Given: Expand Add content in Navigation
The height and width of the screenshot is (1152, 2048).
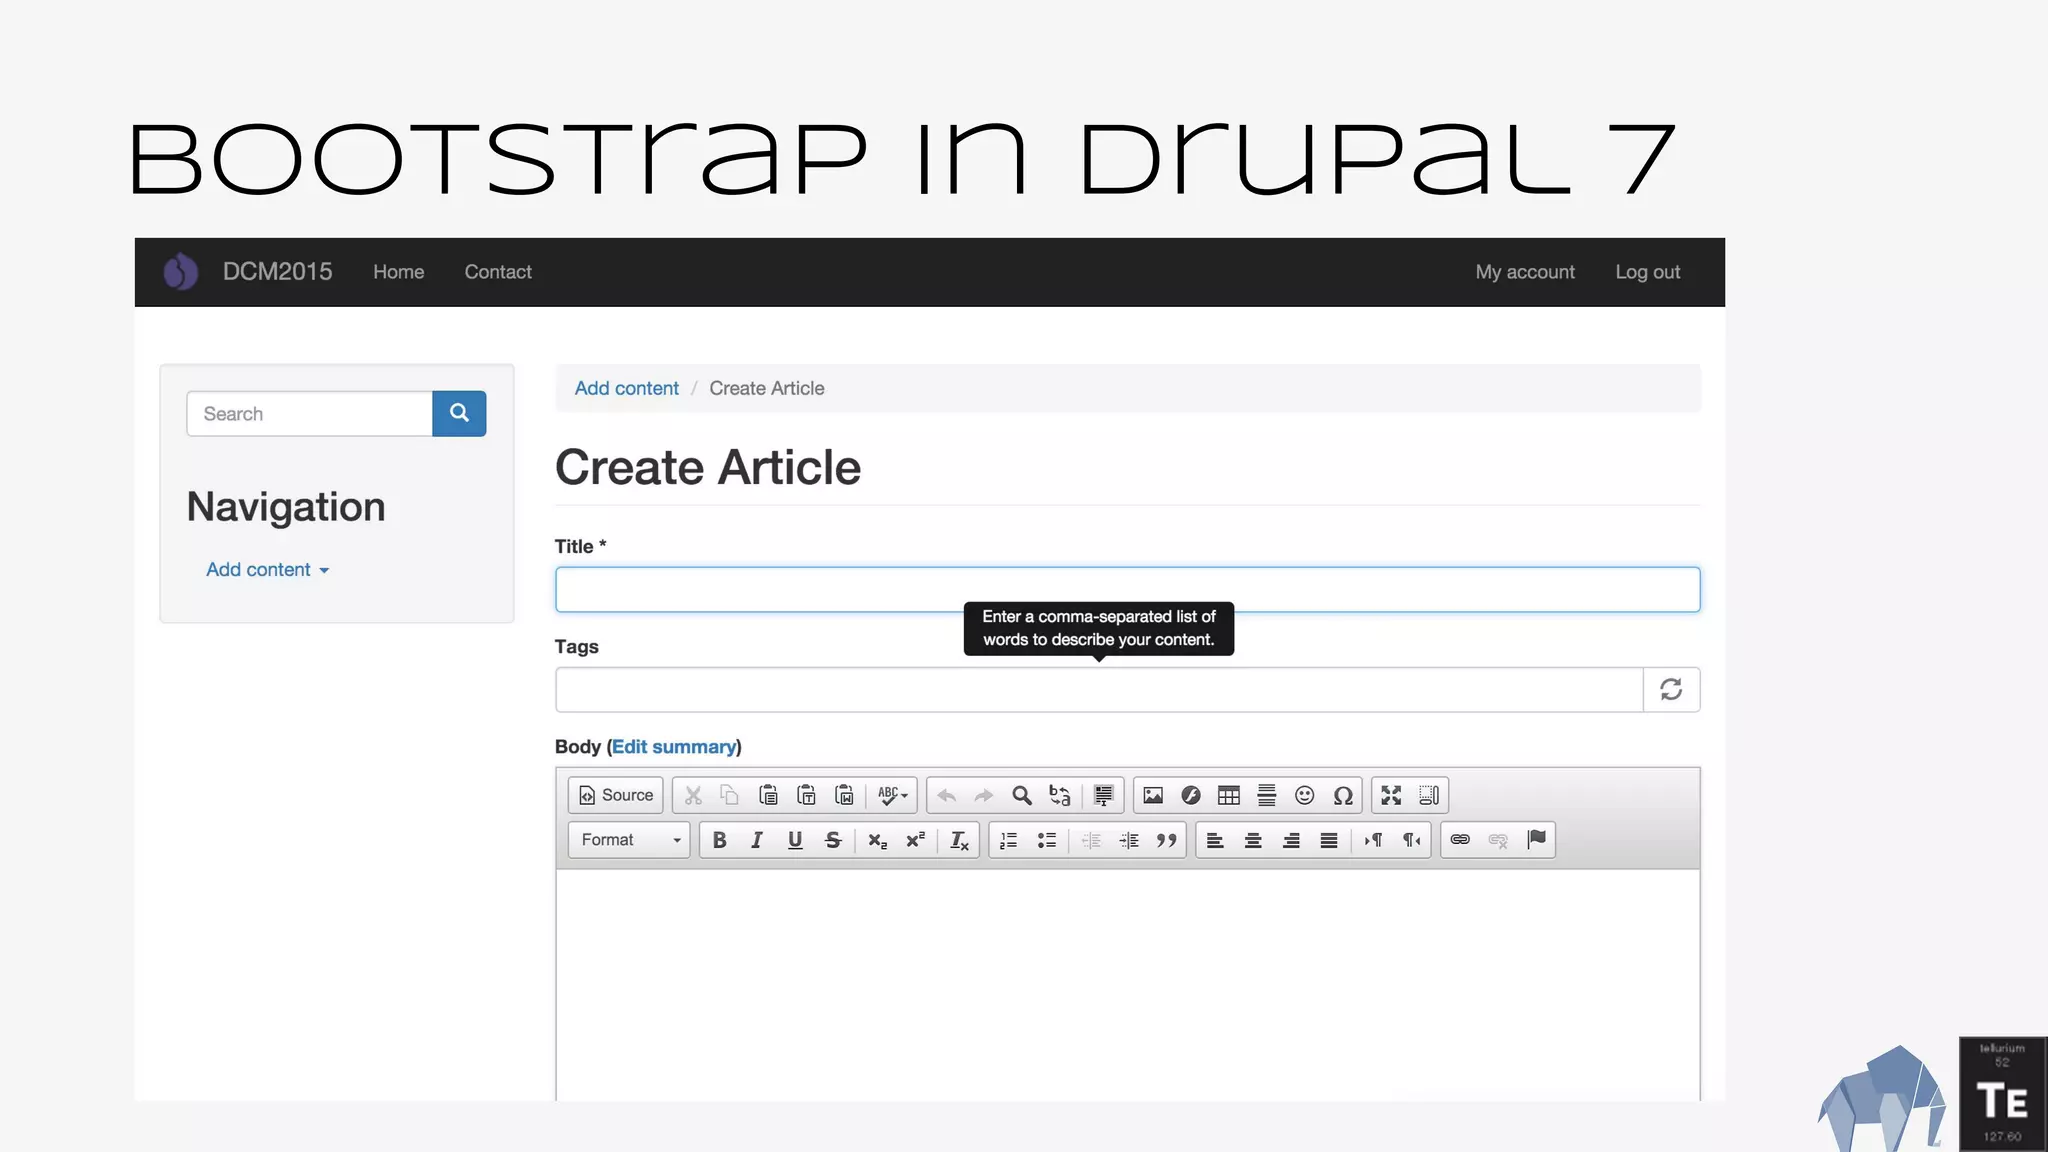Looking at the screenshot, I should tap(267, 569).
